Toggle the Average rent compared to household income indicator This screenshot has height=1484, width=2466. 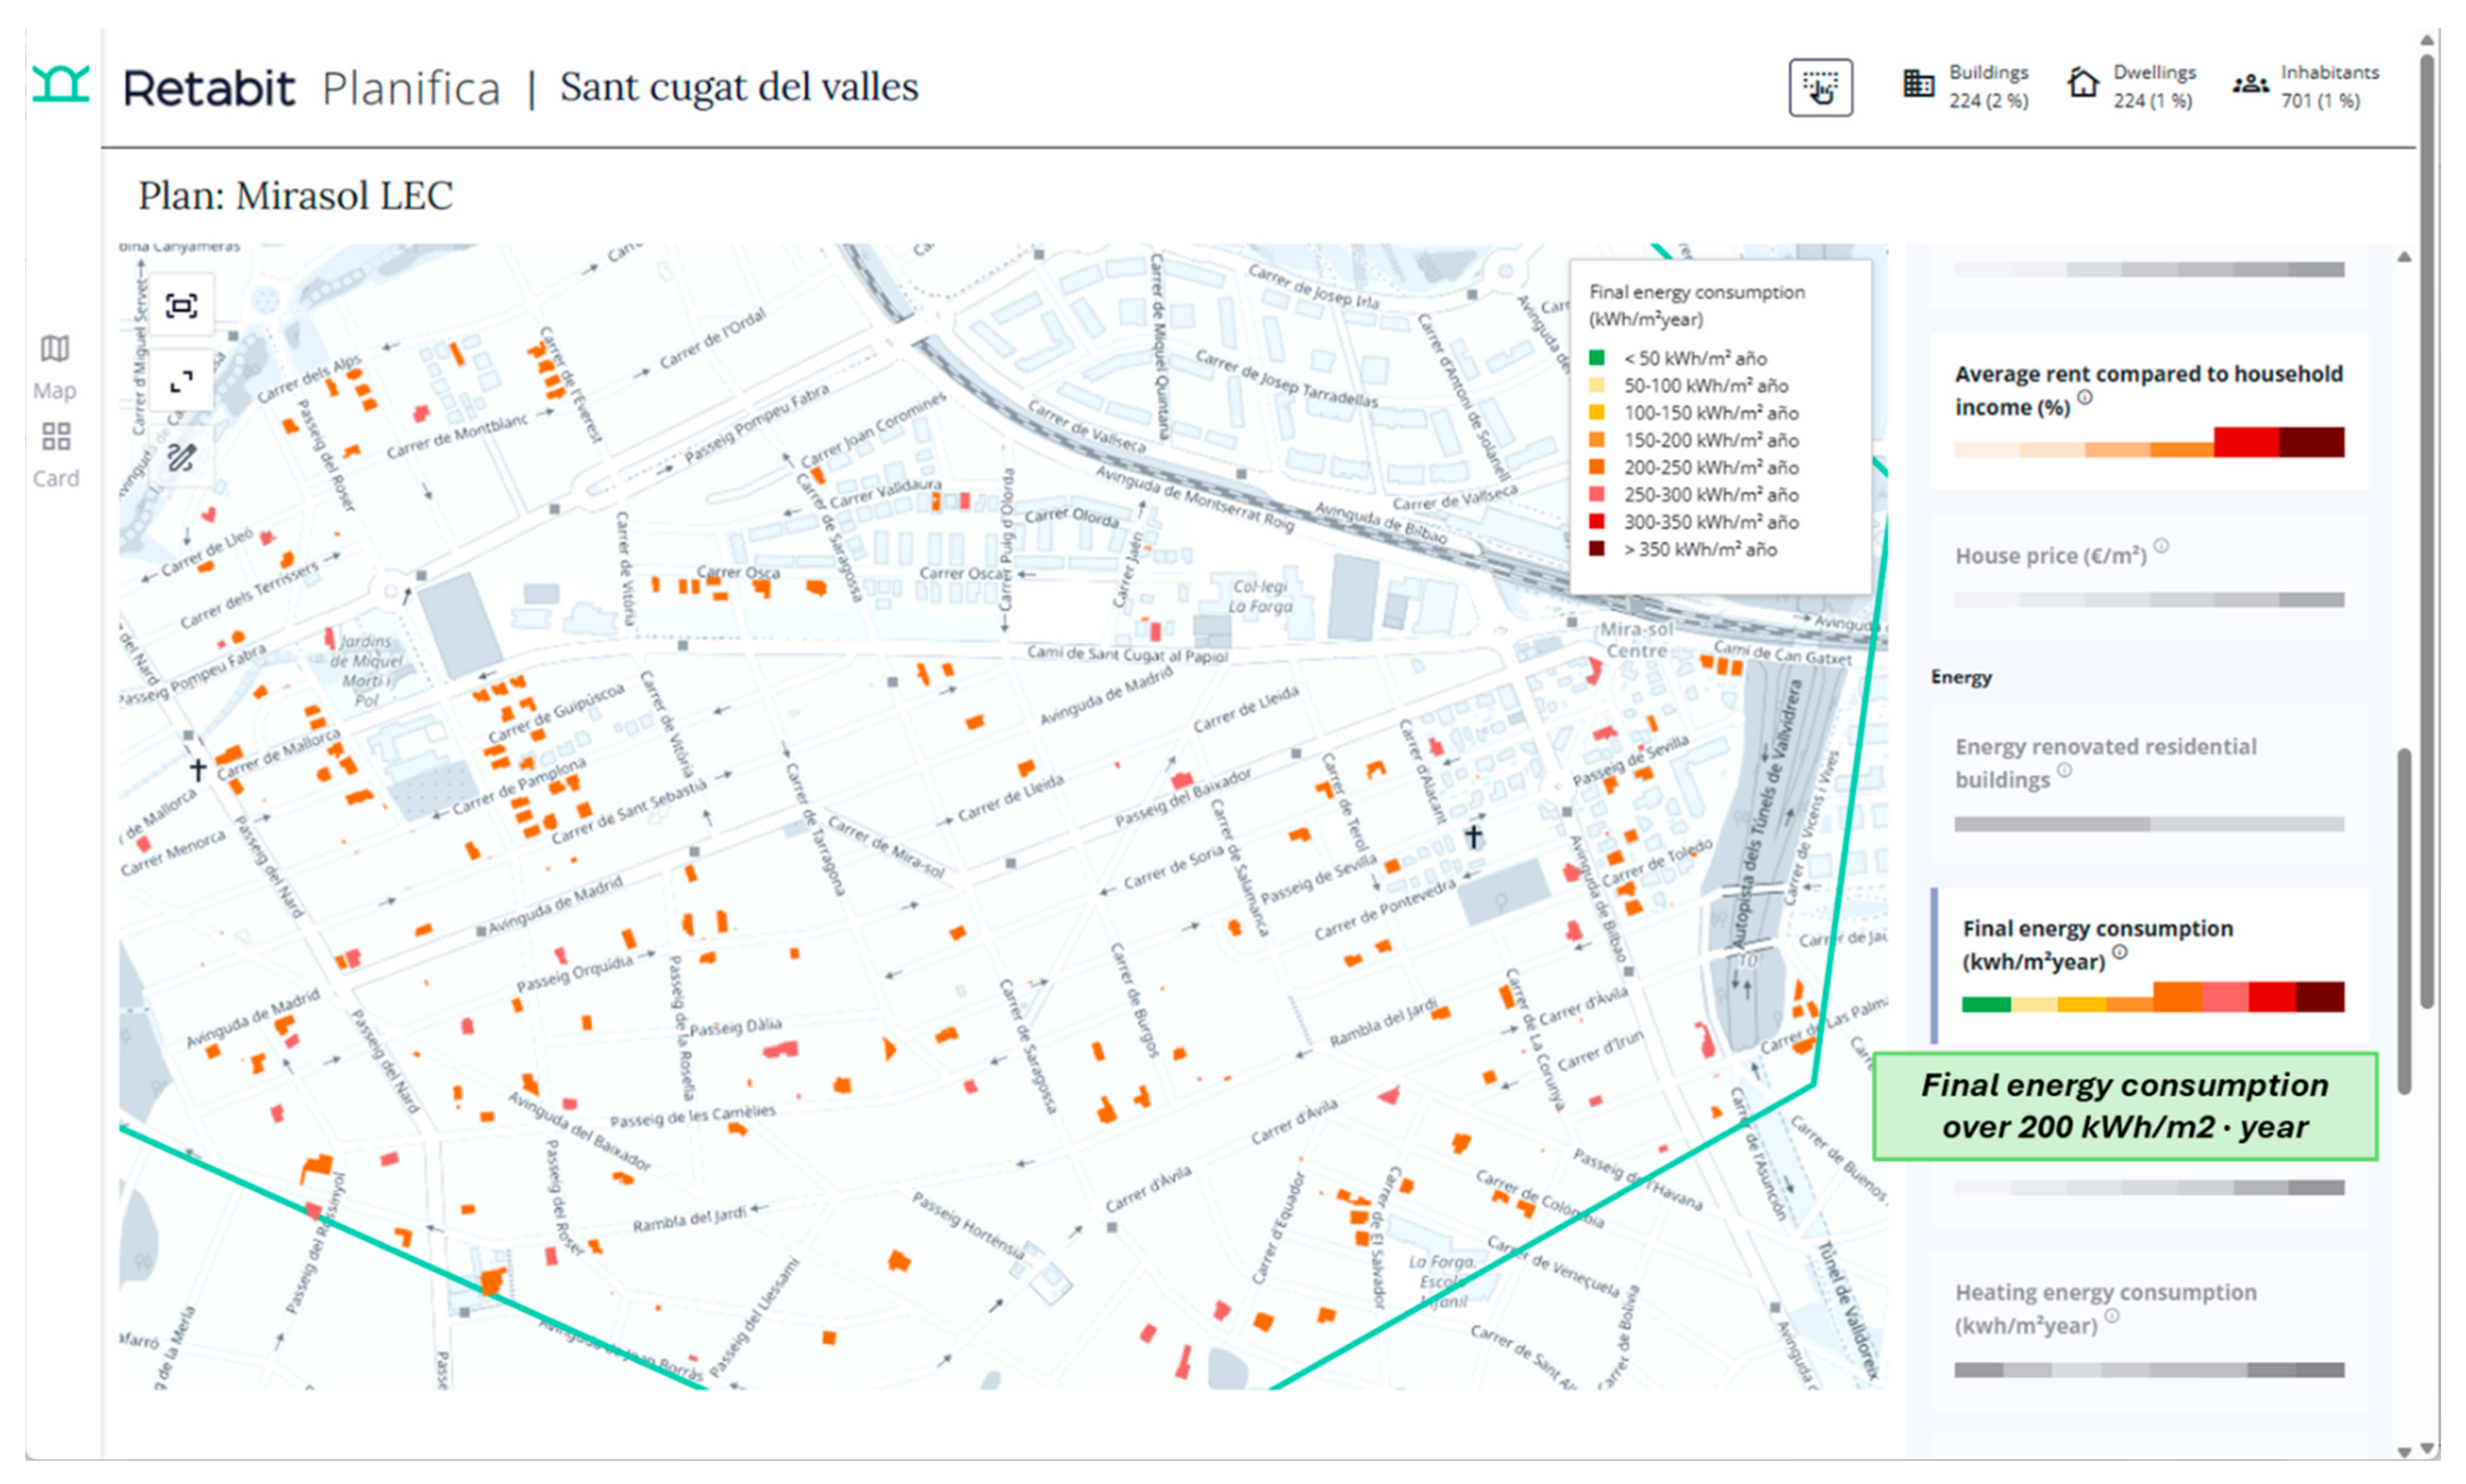[2147, 390]
